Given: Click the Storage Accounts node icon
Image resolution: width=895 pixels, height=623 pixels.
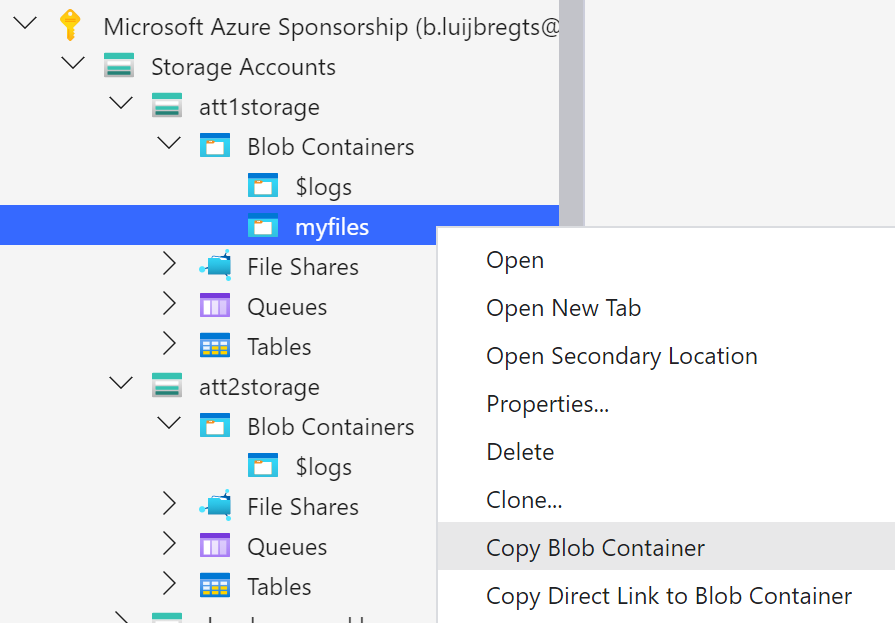Looking at the screenshot, I should pyautogui.click(x=119, y=67).
